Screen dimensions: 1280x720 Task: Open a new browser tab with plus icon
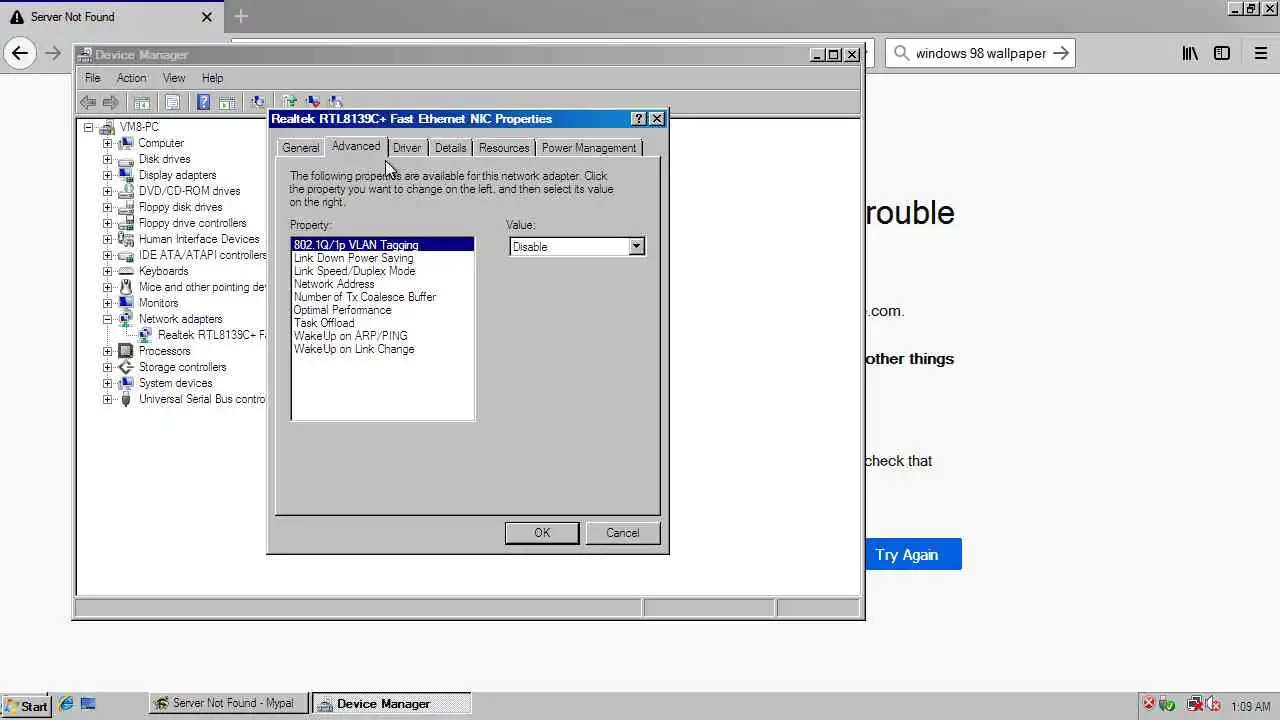pyautogui.click(x=240, y=16)
